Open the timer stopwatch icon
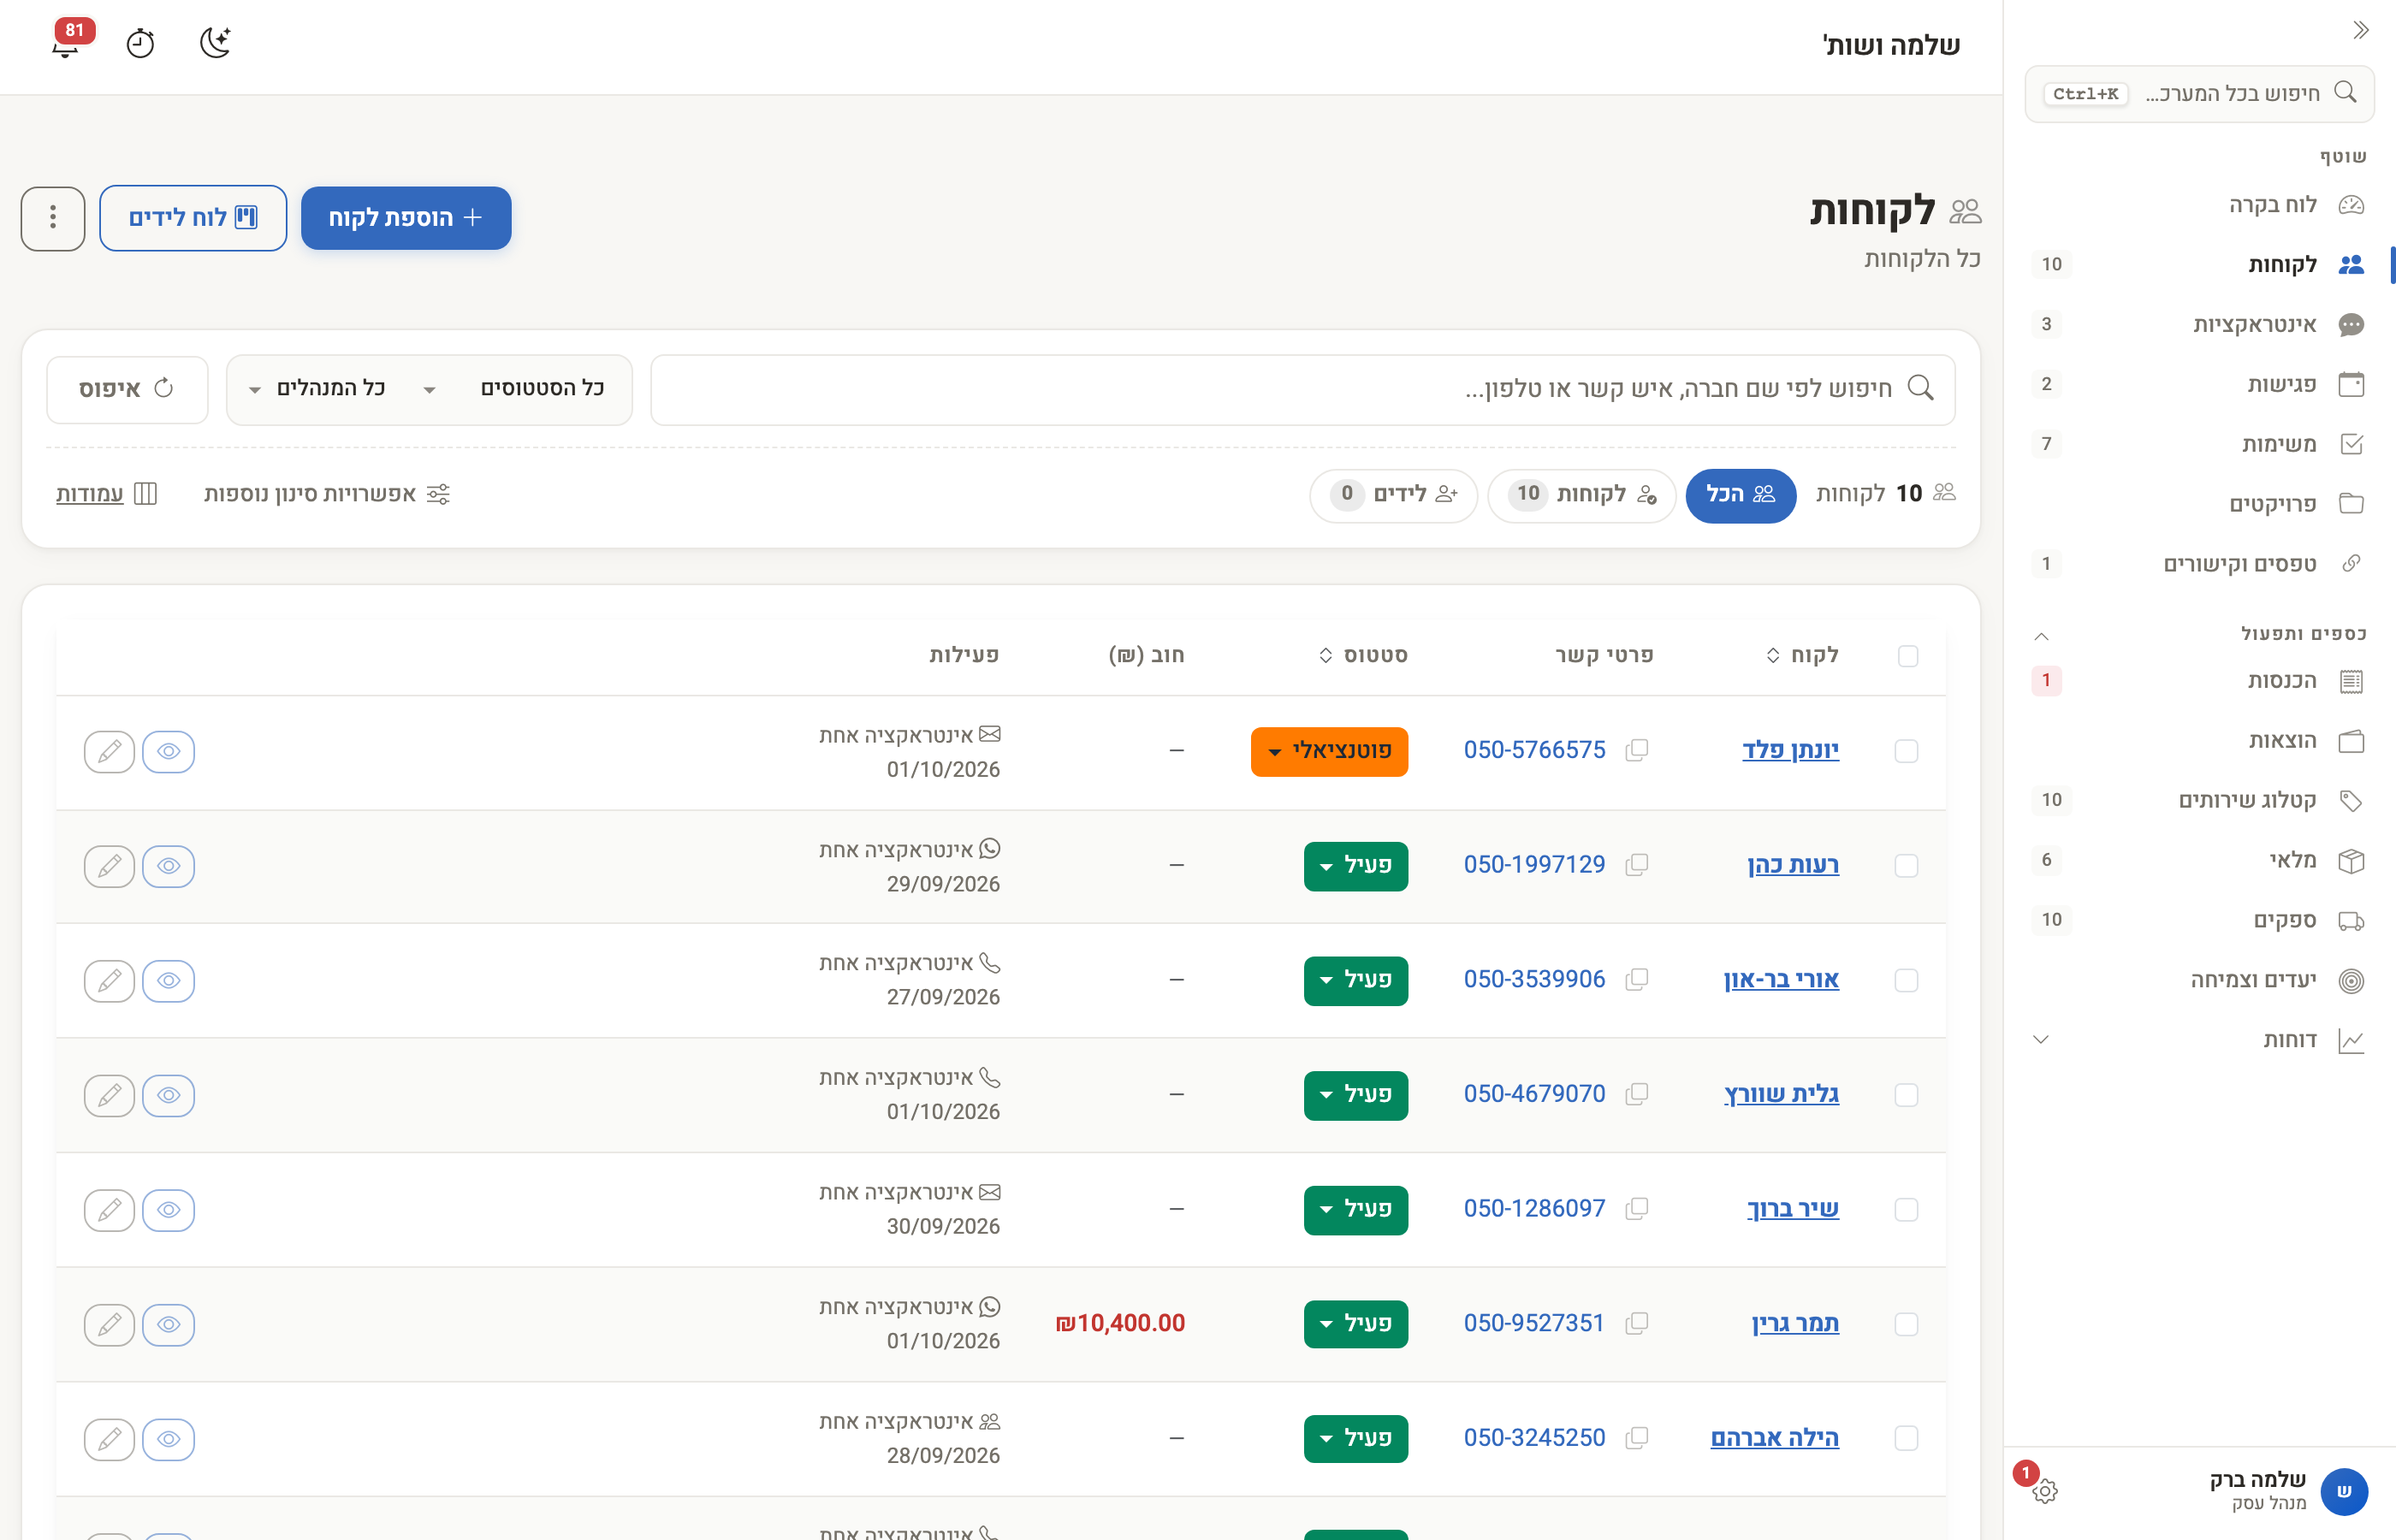The height and width of the screenshot is (1540, 2396). coord(140,43)
